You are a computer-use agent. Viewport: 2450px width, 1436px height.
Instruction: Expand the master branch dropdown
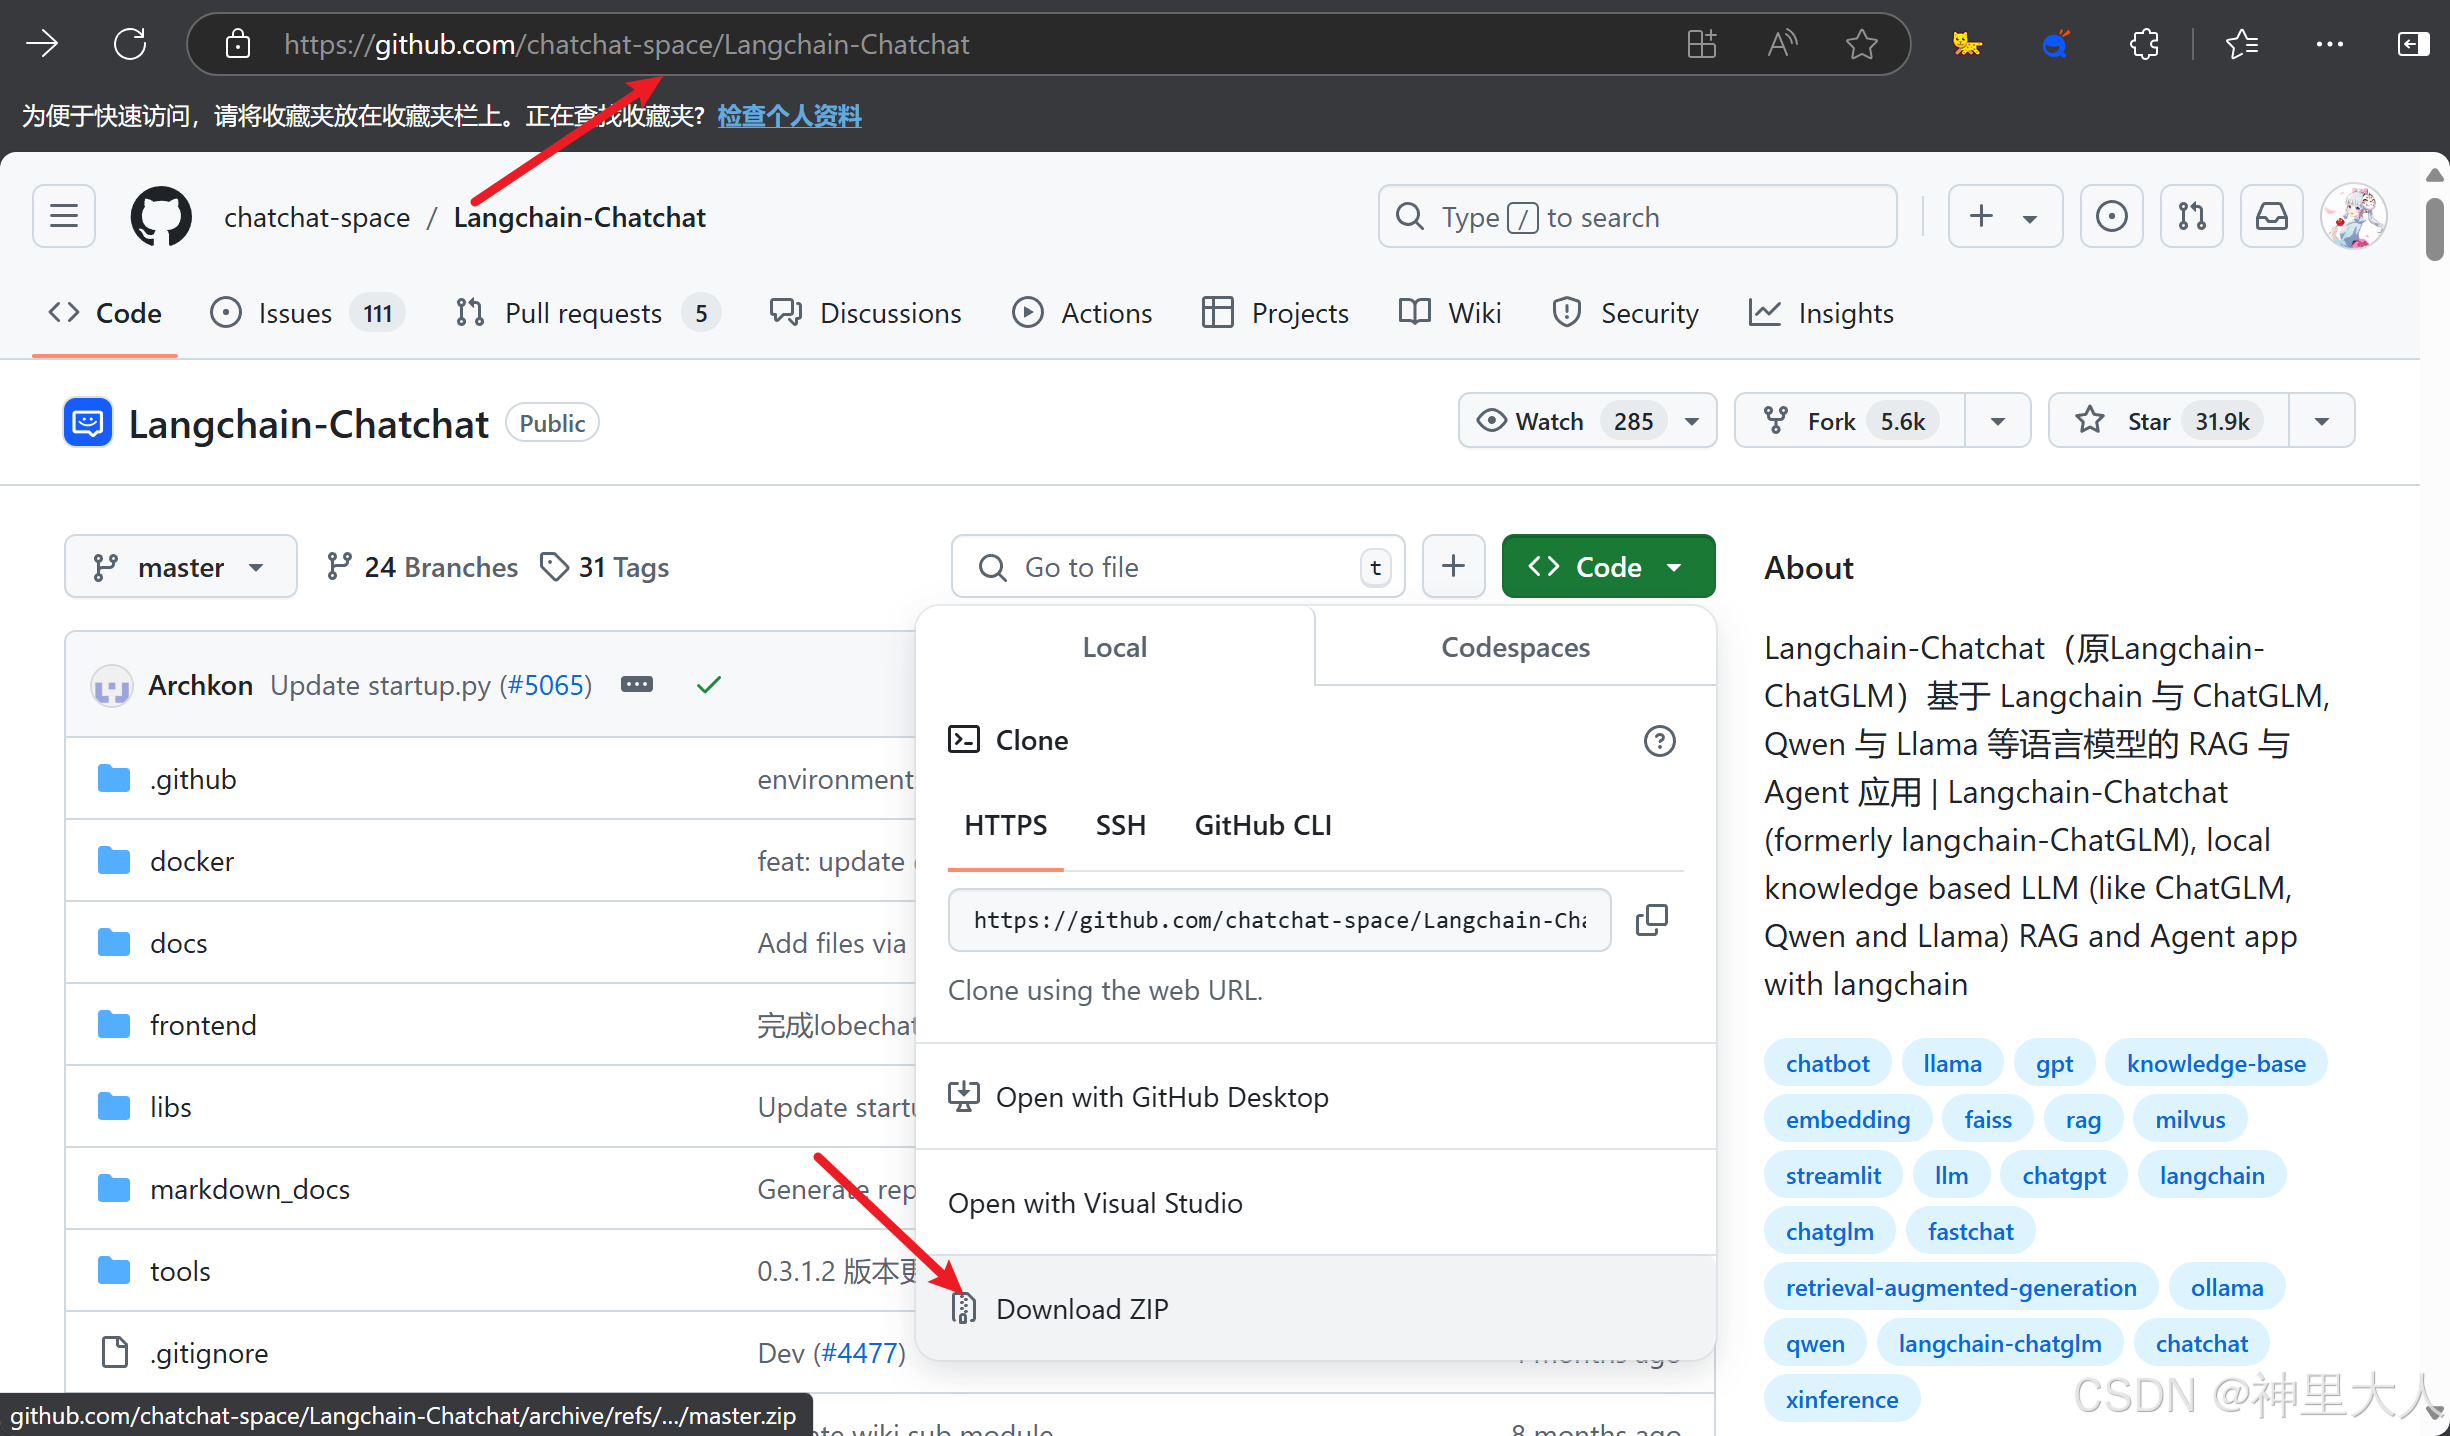click(180, 567)
